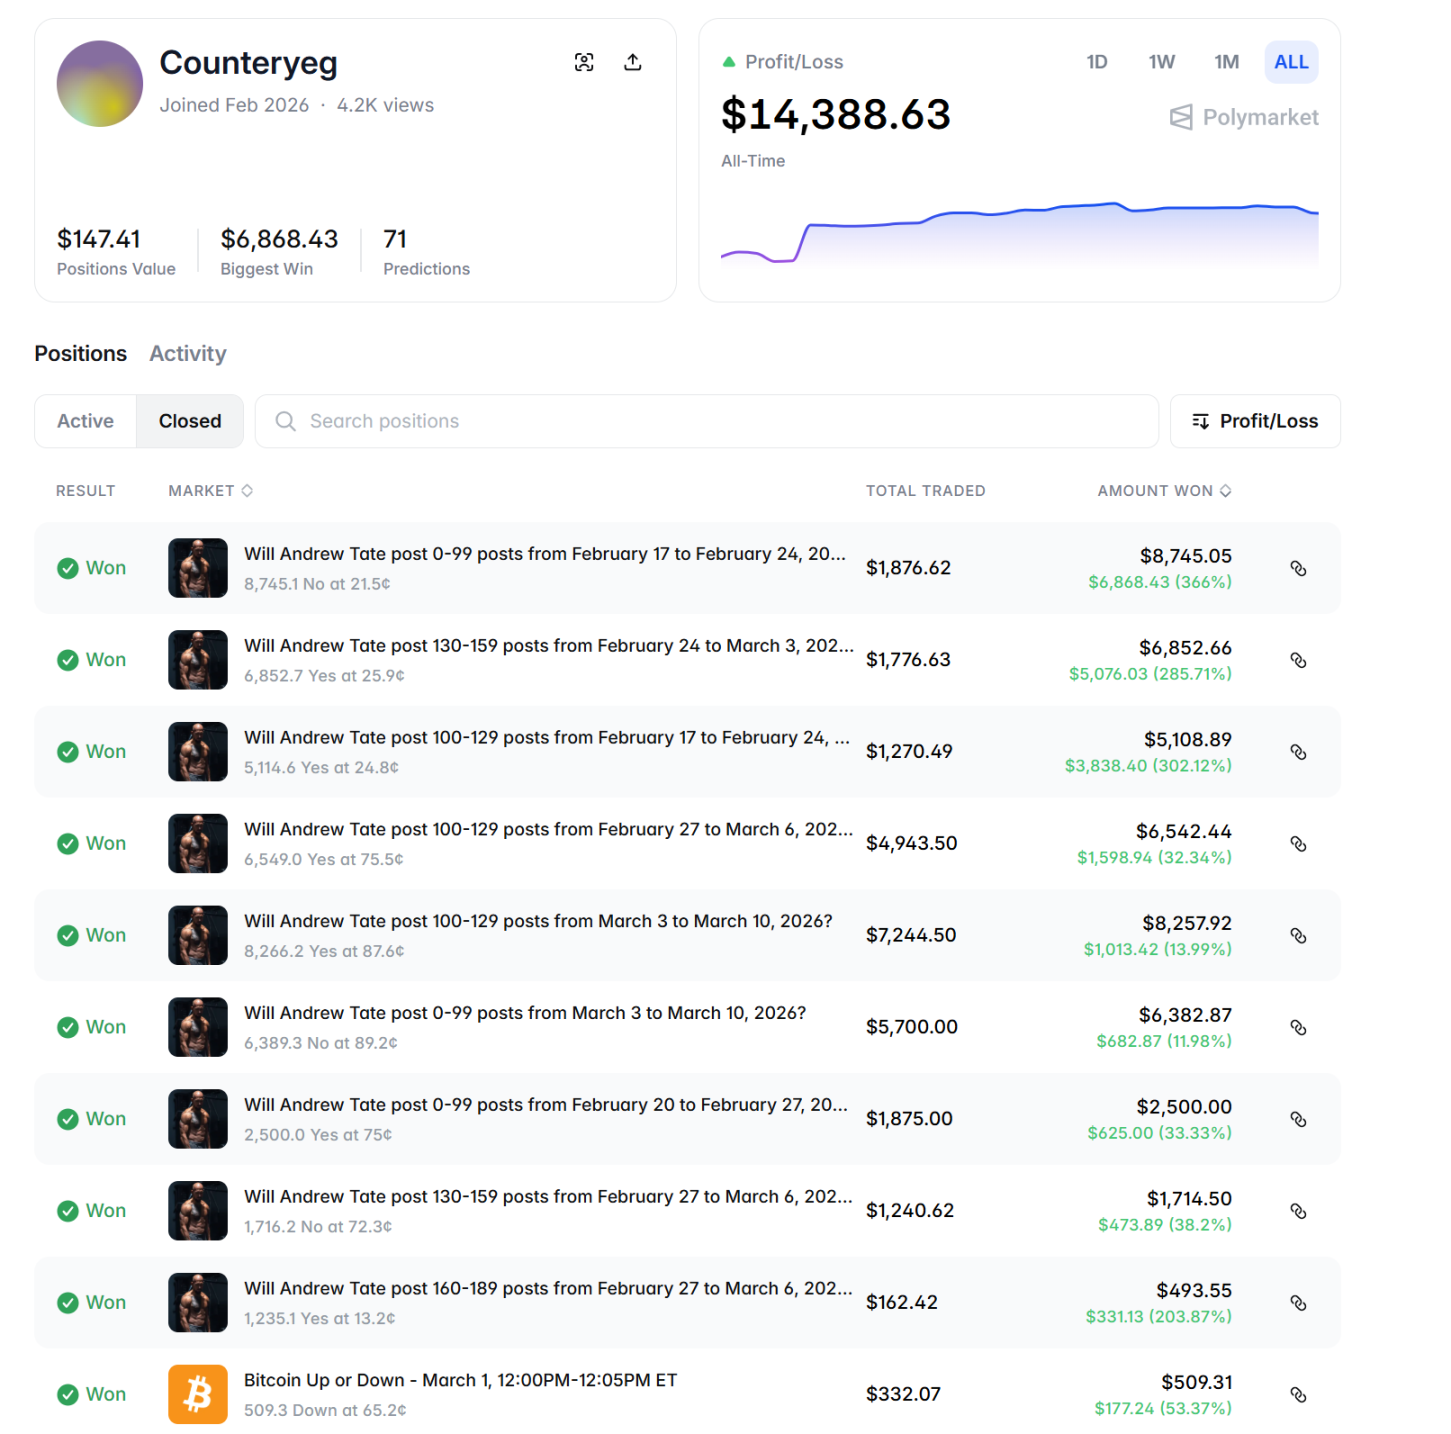
Task: Sort by the Amount Won column
Action: coord(1164,491)
